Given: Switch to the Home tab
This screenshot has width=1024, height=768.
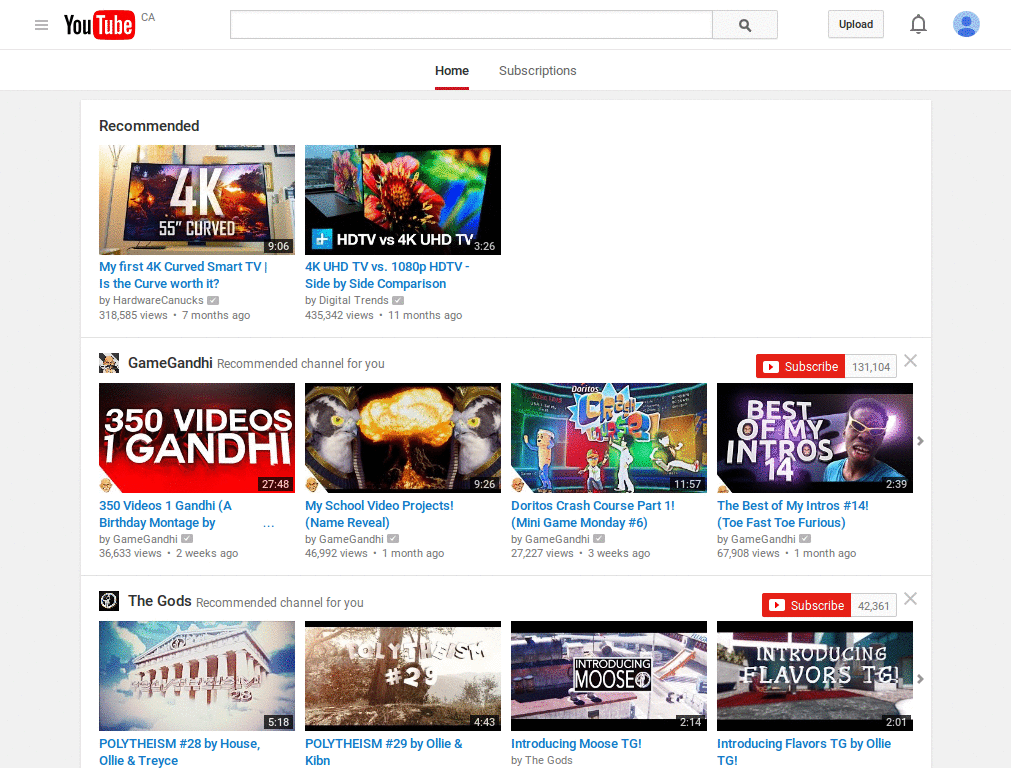Looking at the screenshot, I should click(x=452, y=71).
